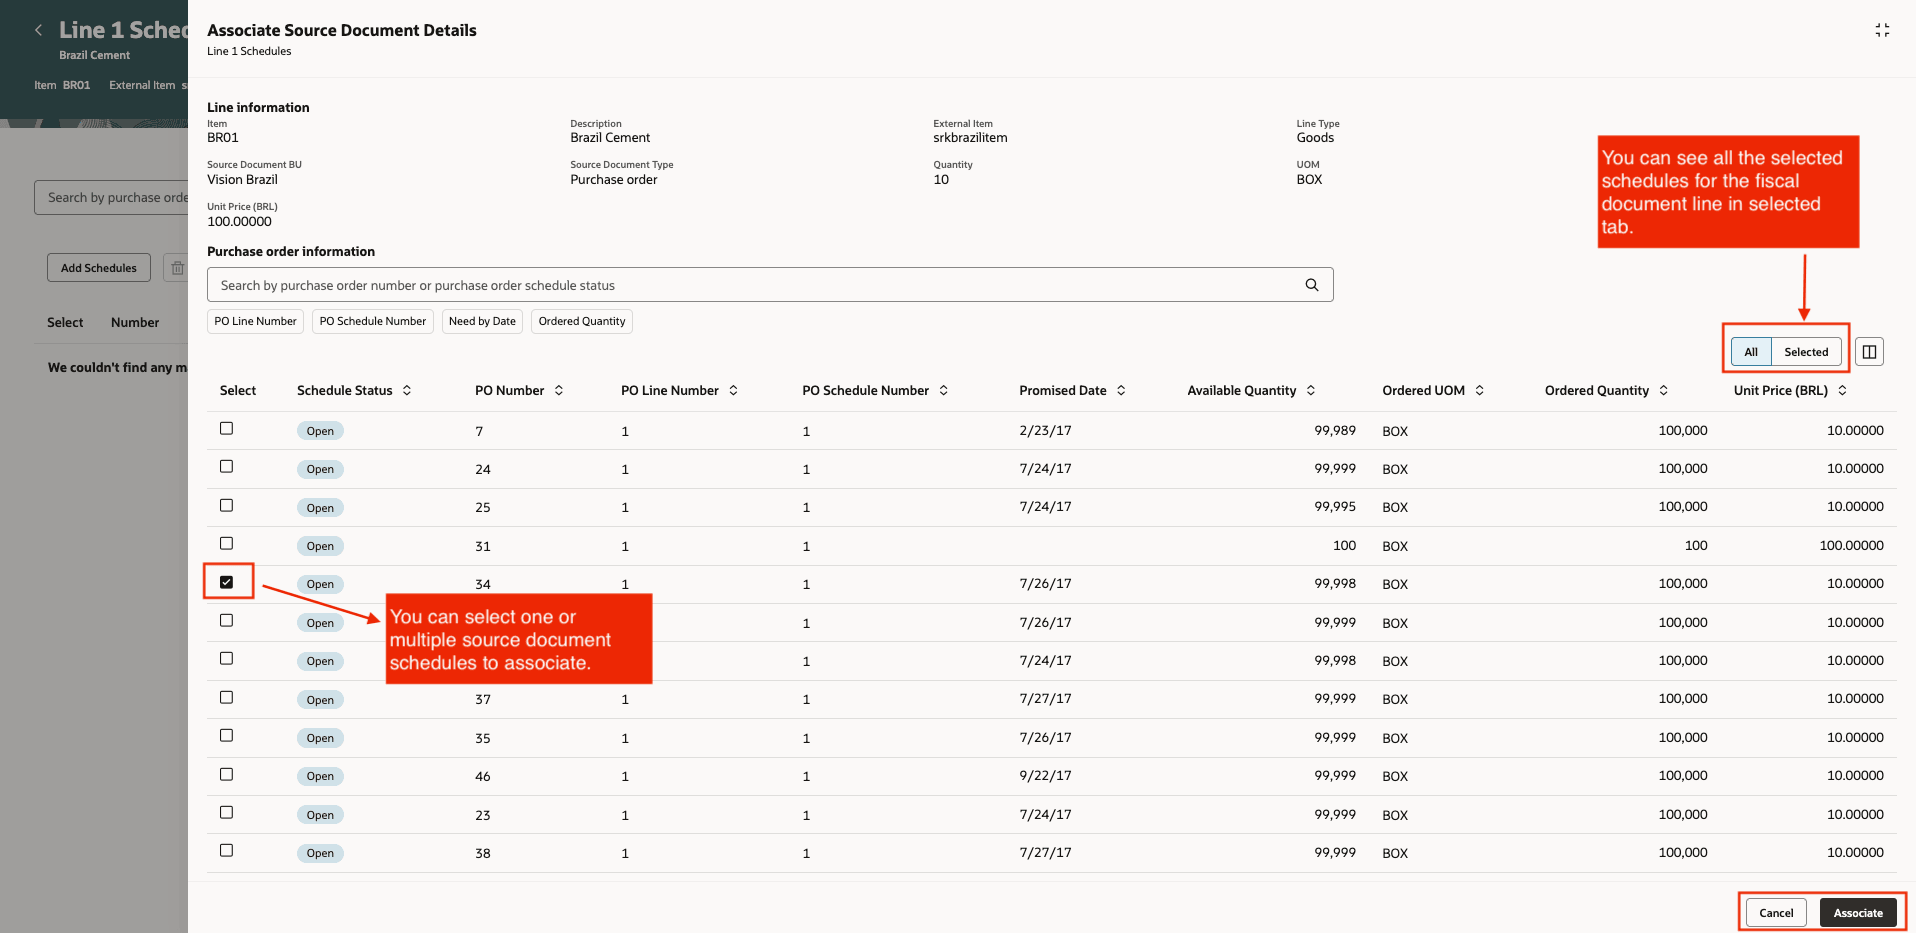Click the PO Schedule Number filter chip
The width and height of the screenshot is (1916, 933).
[372, 321]
